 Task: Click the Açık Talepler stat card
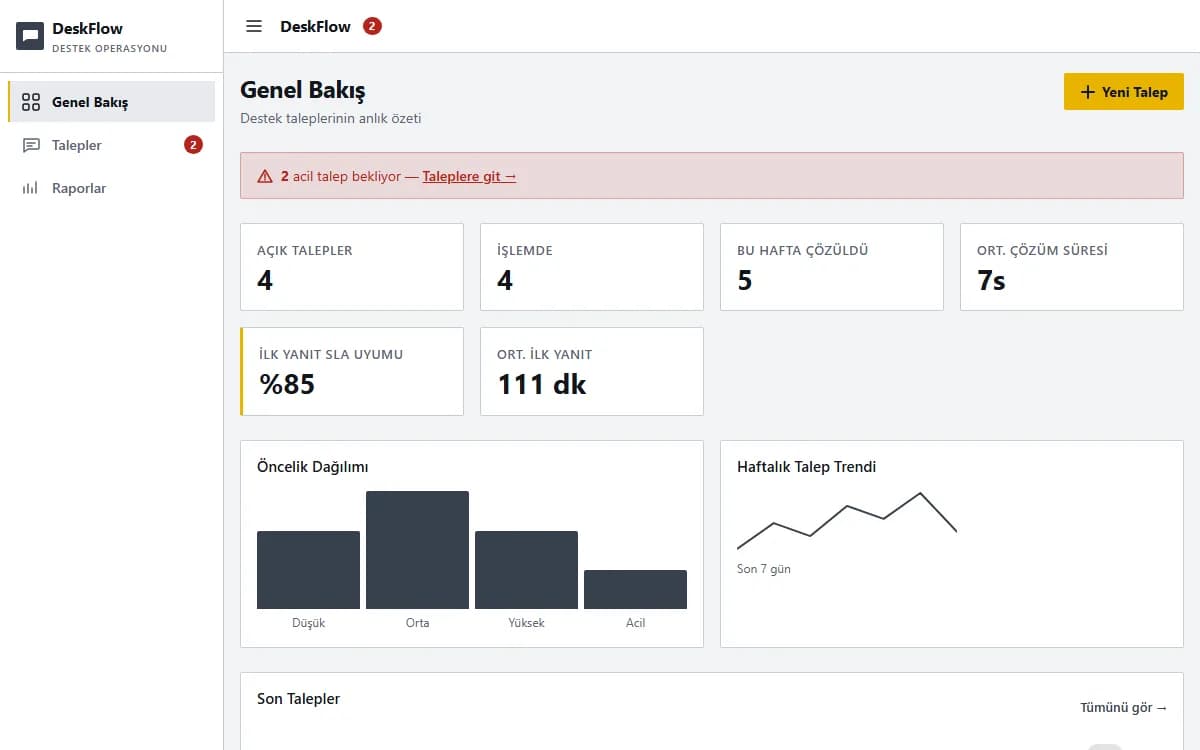(352, 267)
